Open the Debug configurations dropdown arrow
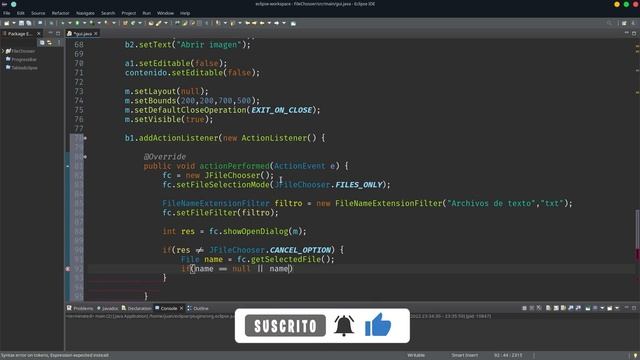 click(x=70, y=23)
